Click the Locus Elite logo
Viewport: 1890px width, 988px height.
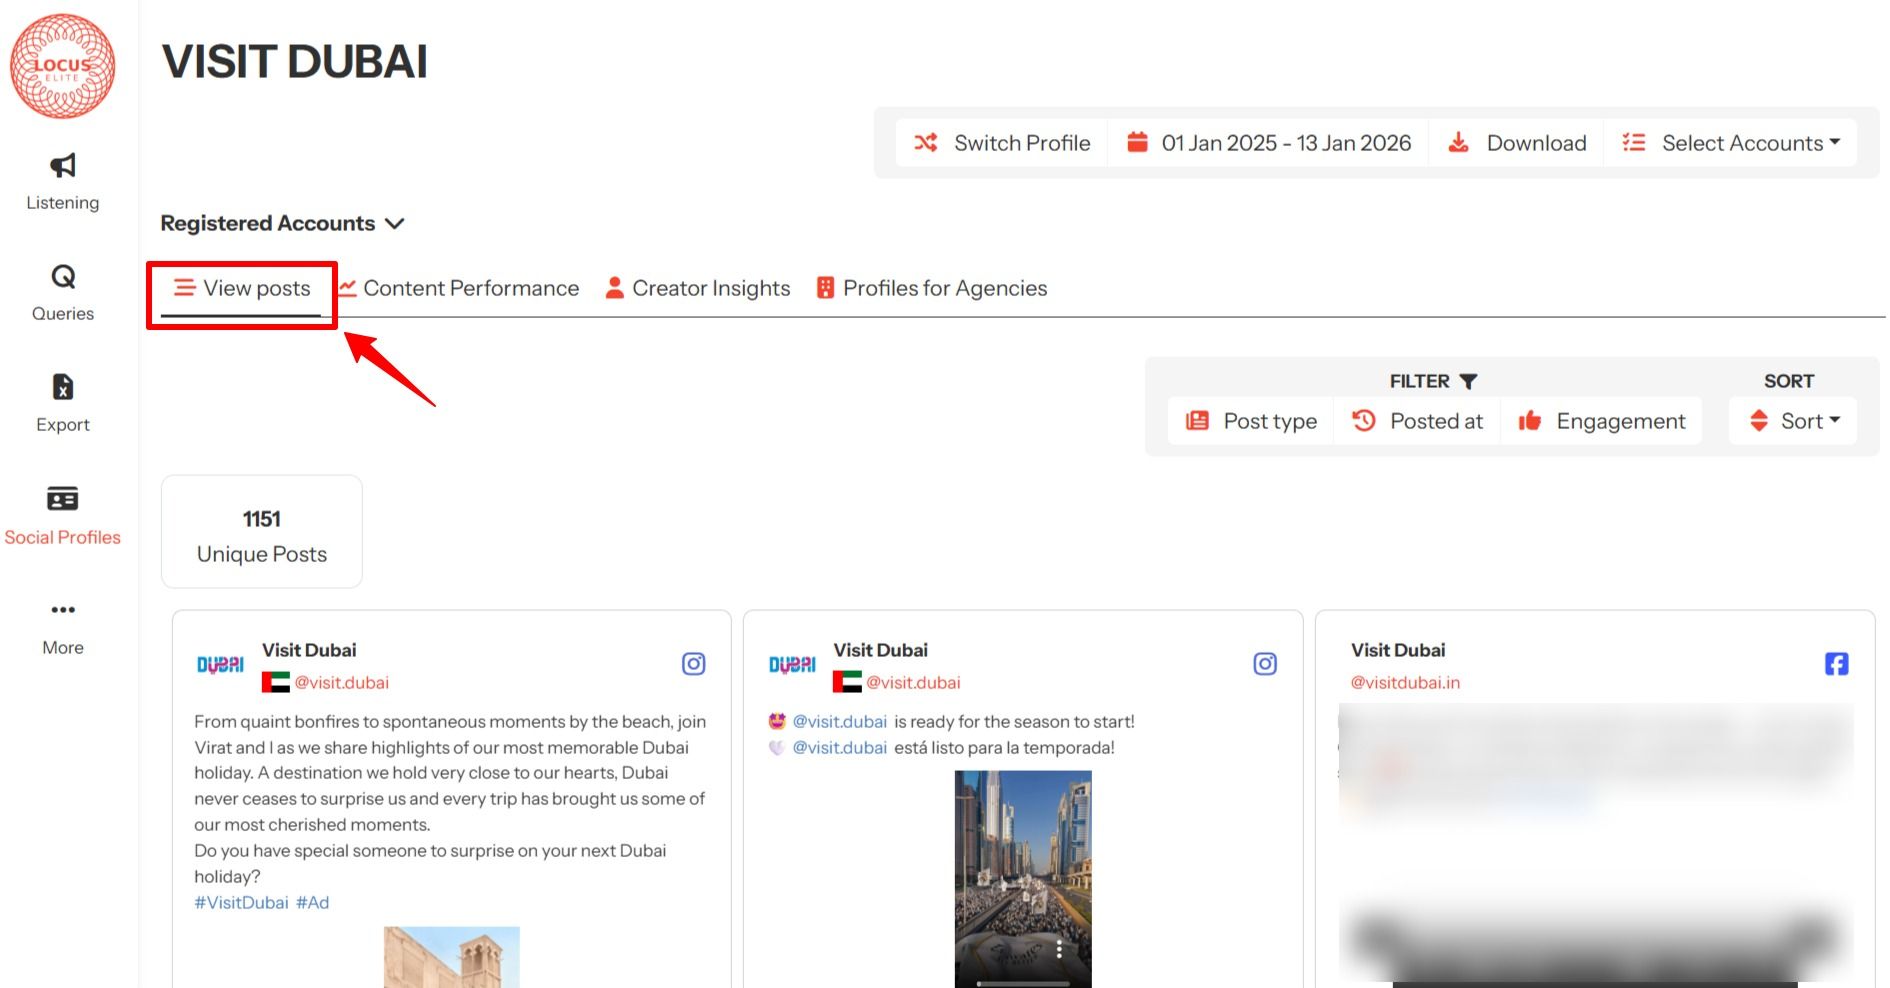(x=62, y=66)
